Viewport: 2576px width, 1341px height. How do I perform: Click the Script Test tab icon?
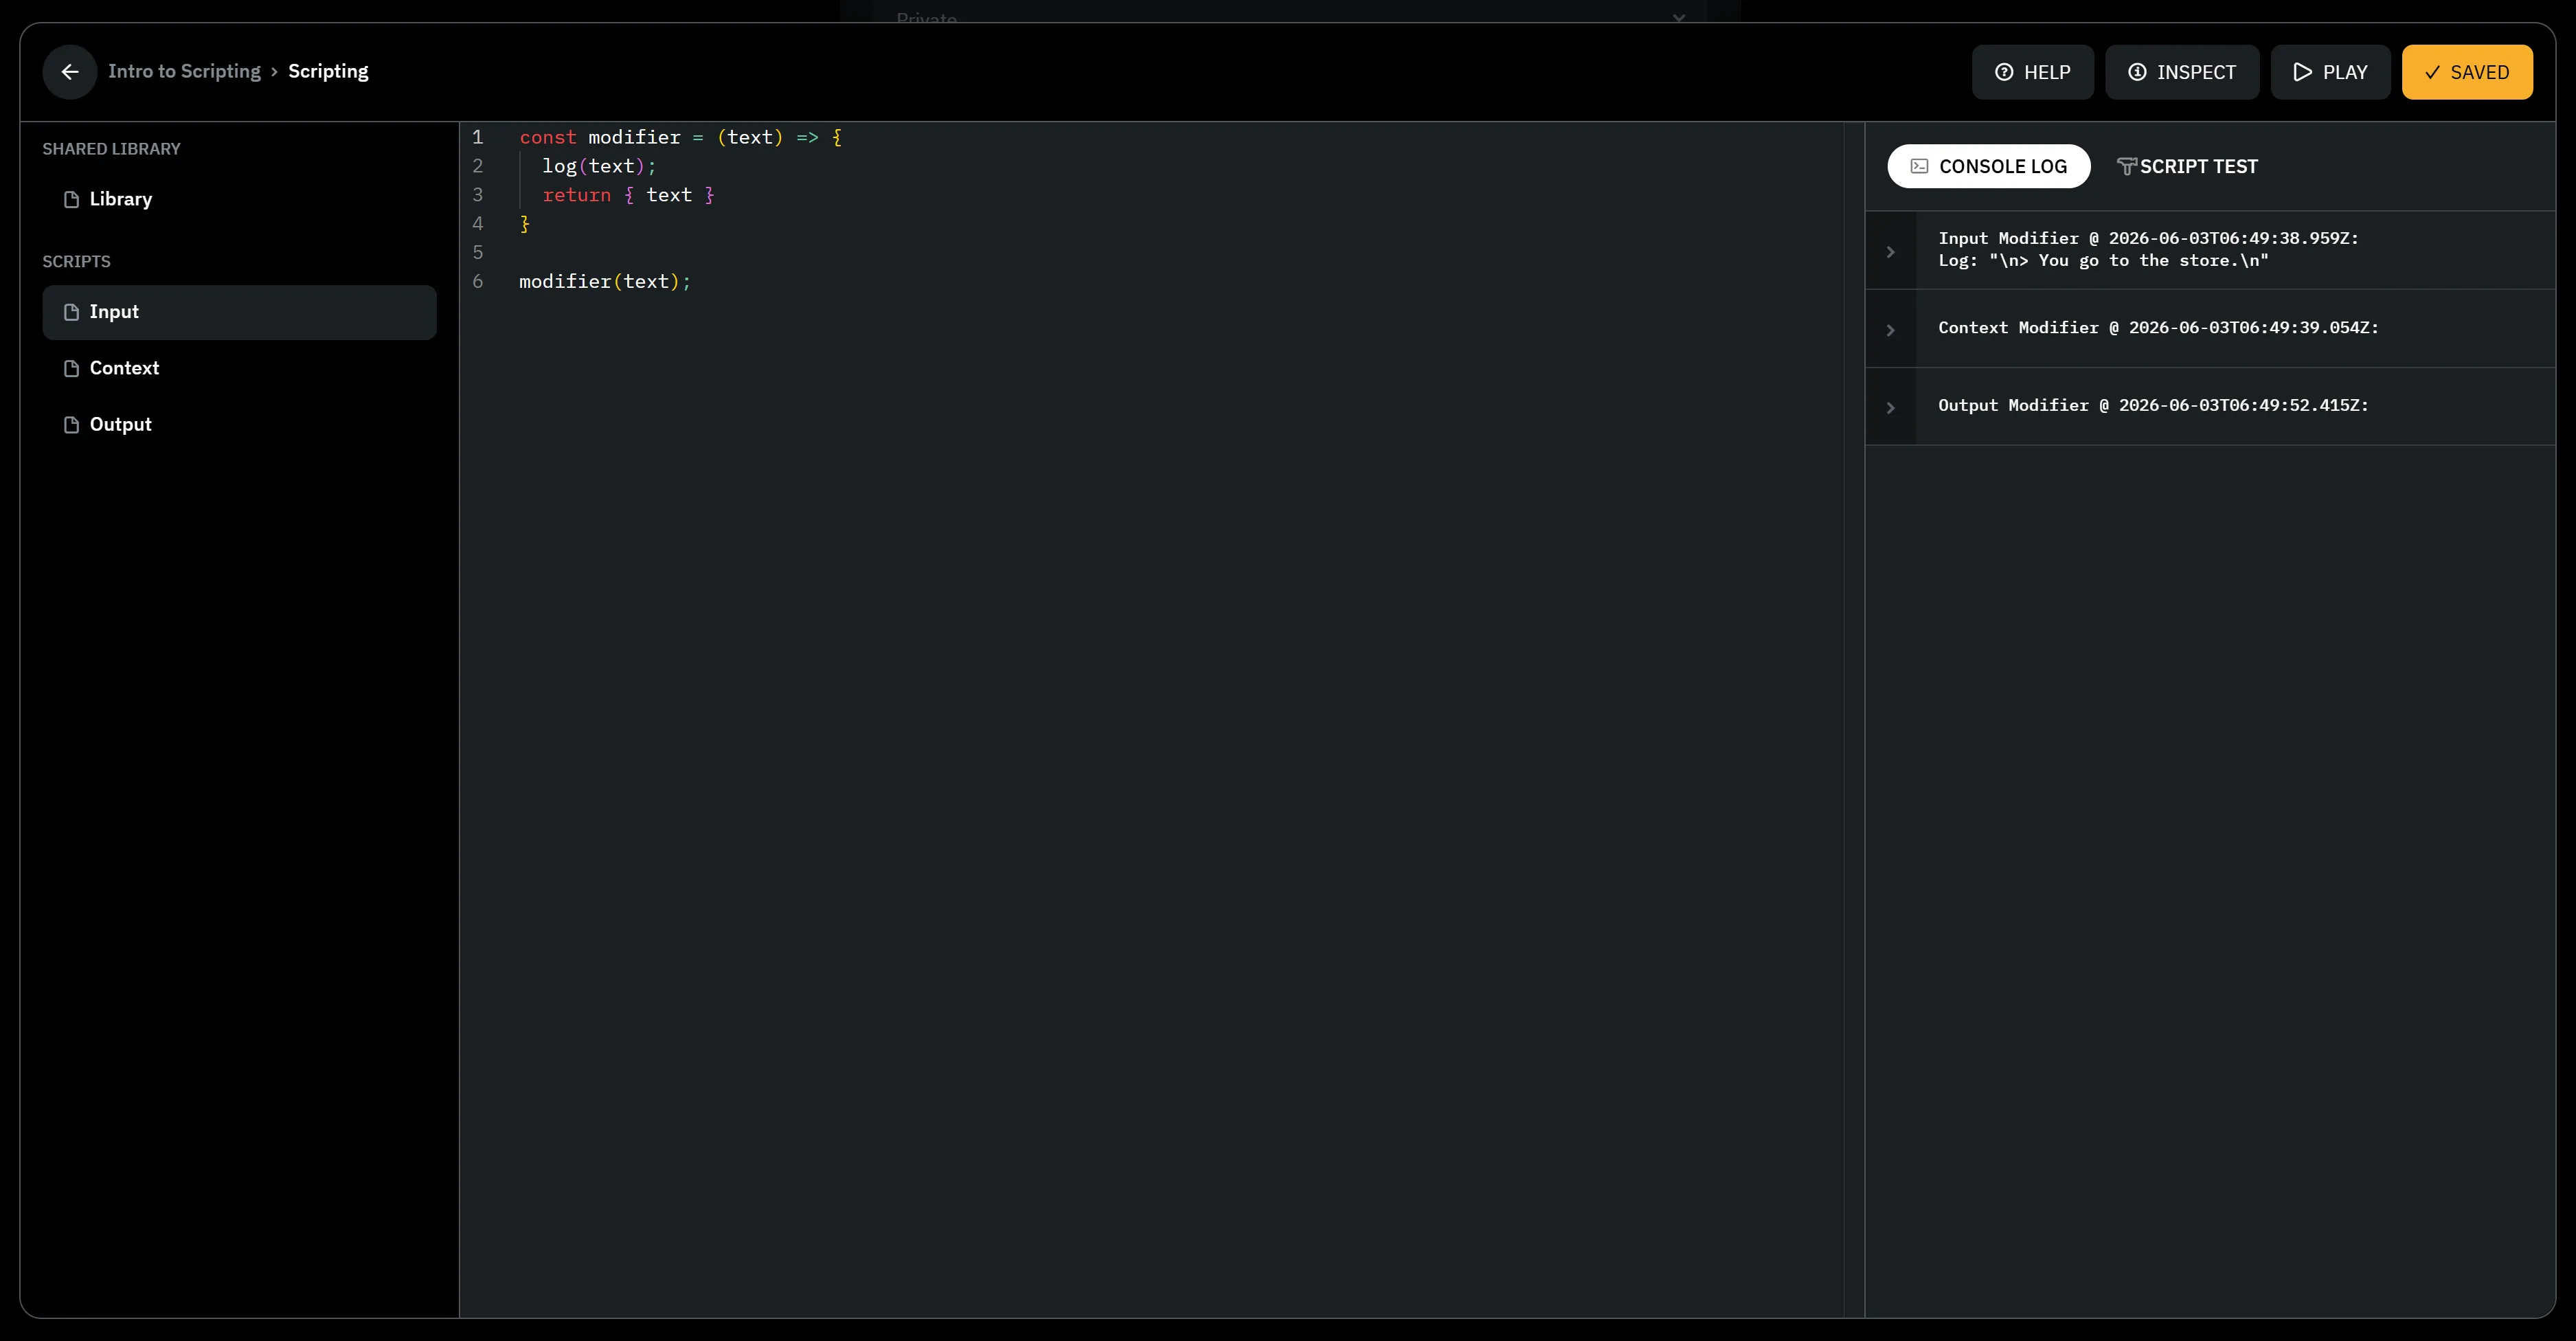coord(2126,166)
